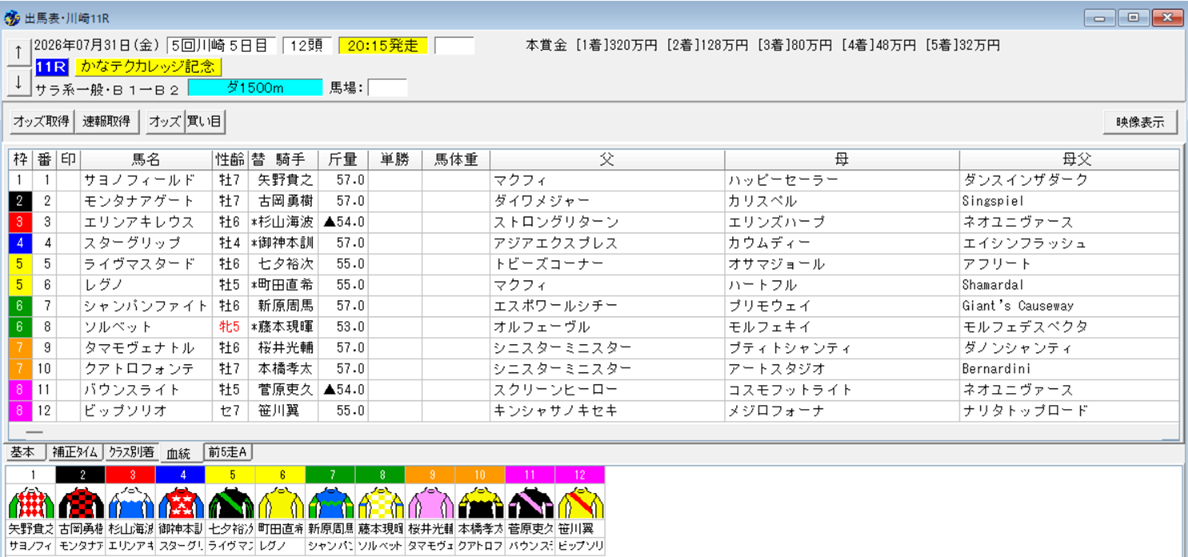
Task: Click the 12頭 runner count field
Action: click(307, 45)
